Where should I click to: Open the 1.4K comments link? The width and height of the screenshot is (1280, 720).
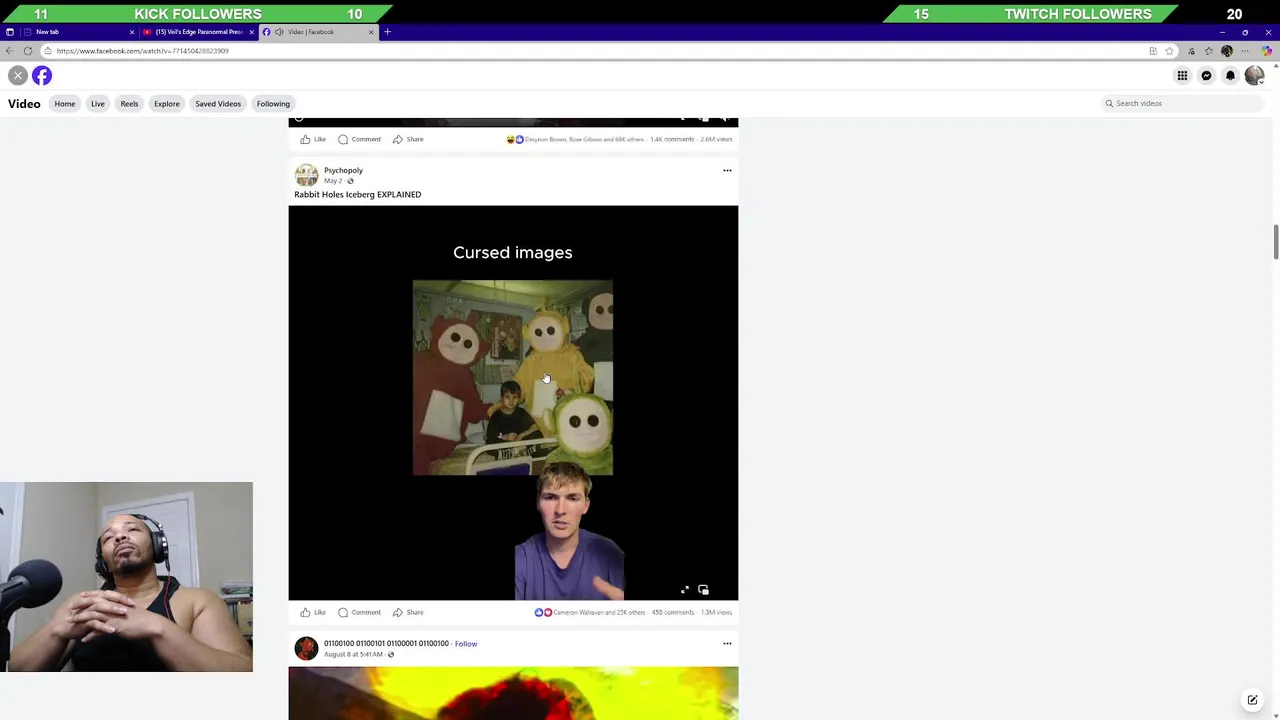(672, 139)
